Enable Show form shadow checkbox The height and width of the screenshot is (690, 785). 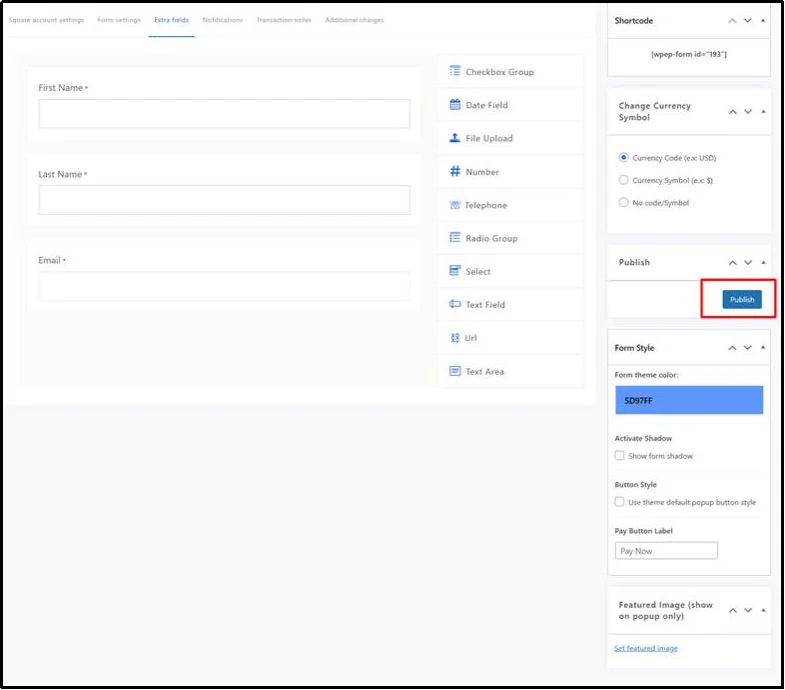(x=619, y=456)
